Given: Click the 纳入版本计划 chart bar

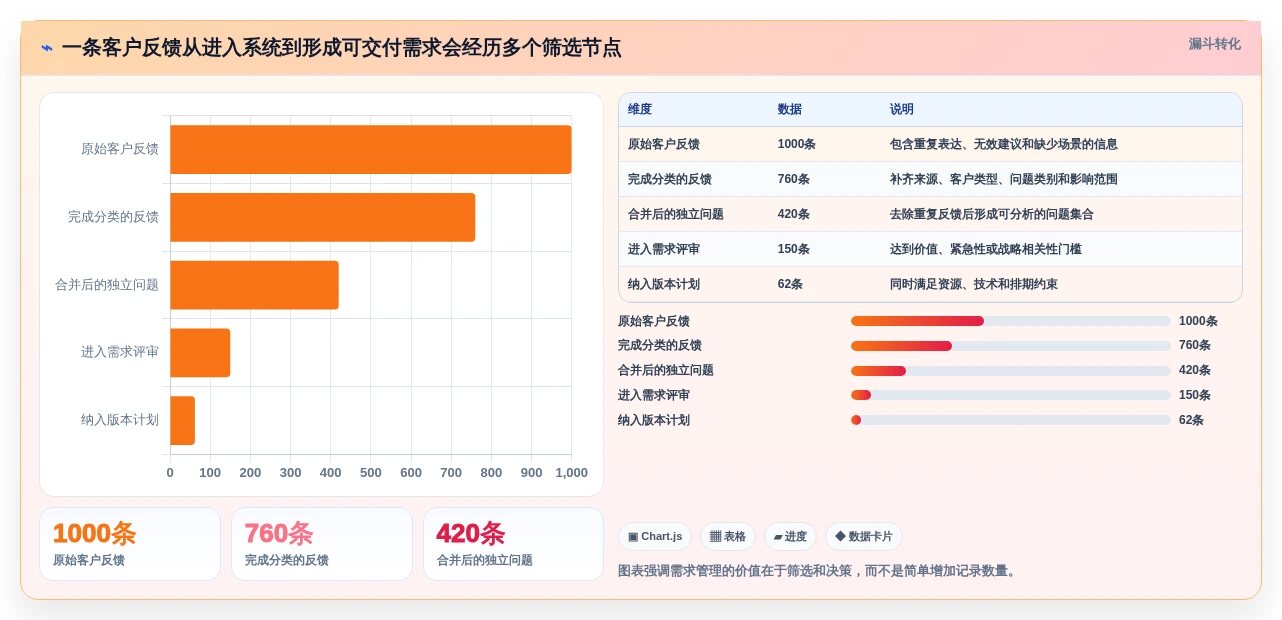Looking at the screenshot, I should point(182,420).
